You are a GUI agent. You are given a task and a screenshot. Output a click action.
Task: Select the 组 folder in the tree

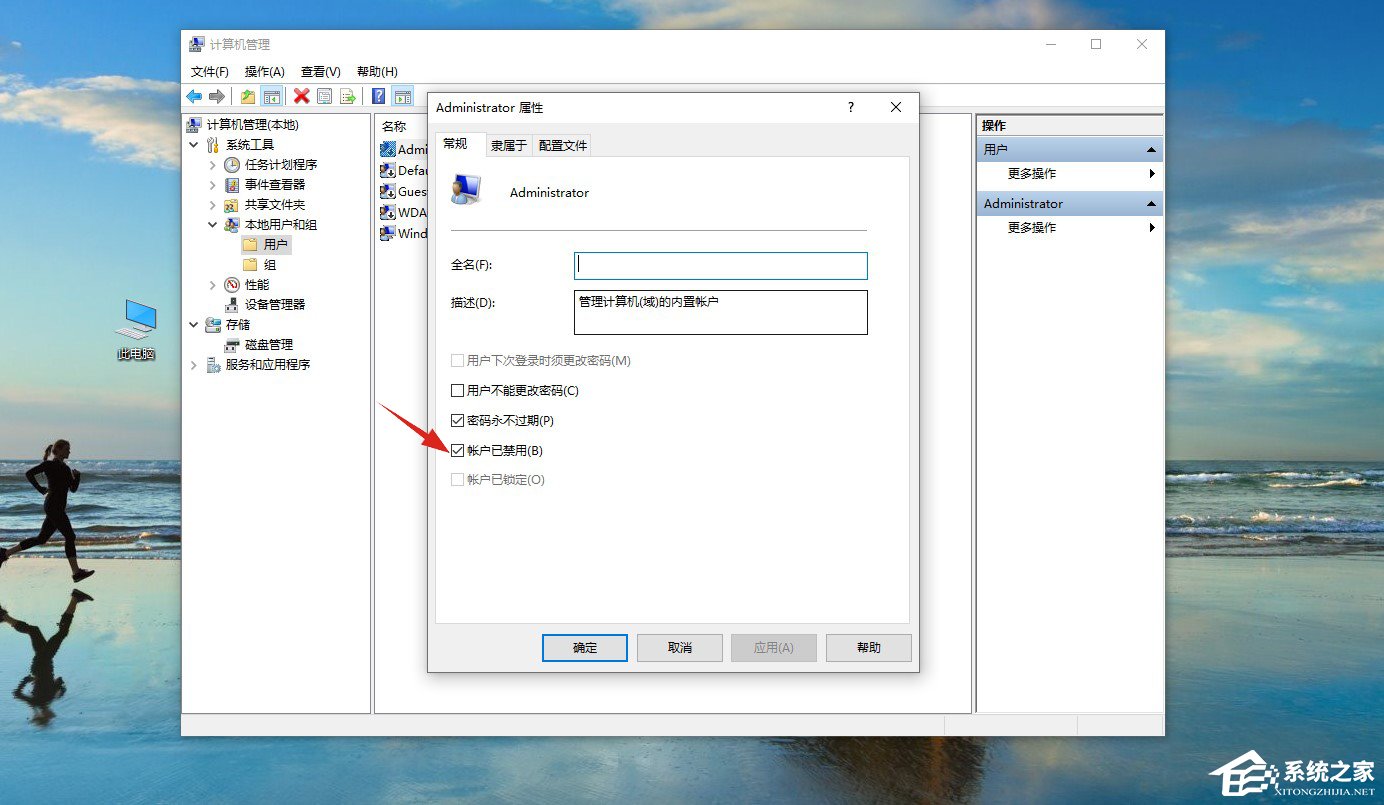pos(259,265)
